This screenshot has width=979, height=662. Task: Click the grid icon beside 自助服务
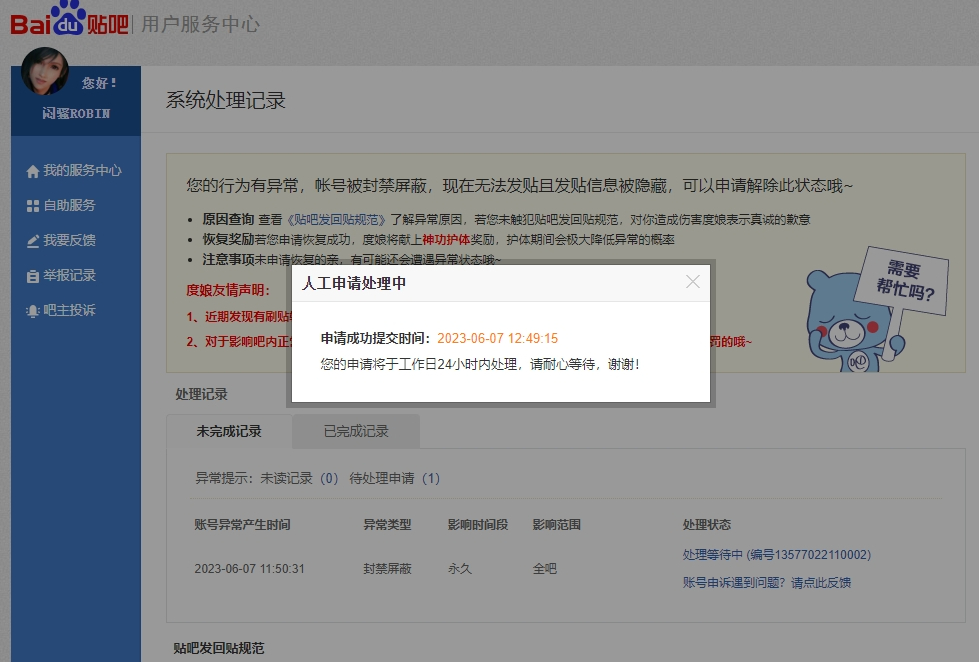[x=33, y=206]
